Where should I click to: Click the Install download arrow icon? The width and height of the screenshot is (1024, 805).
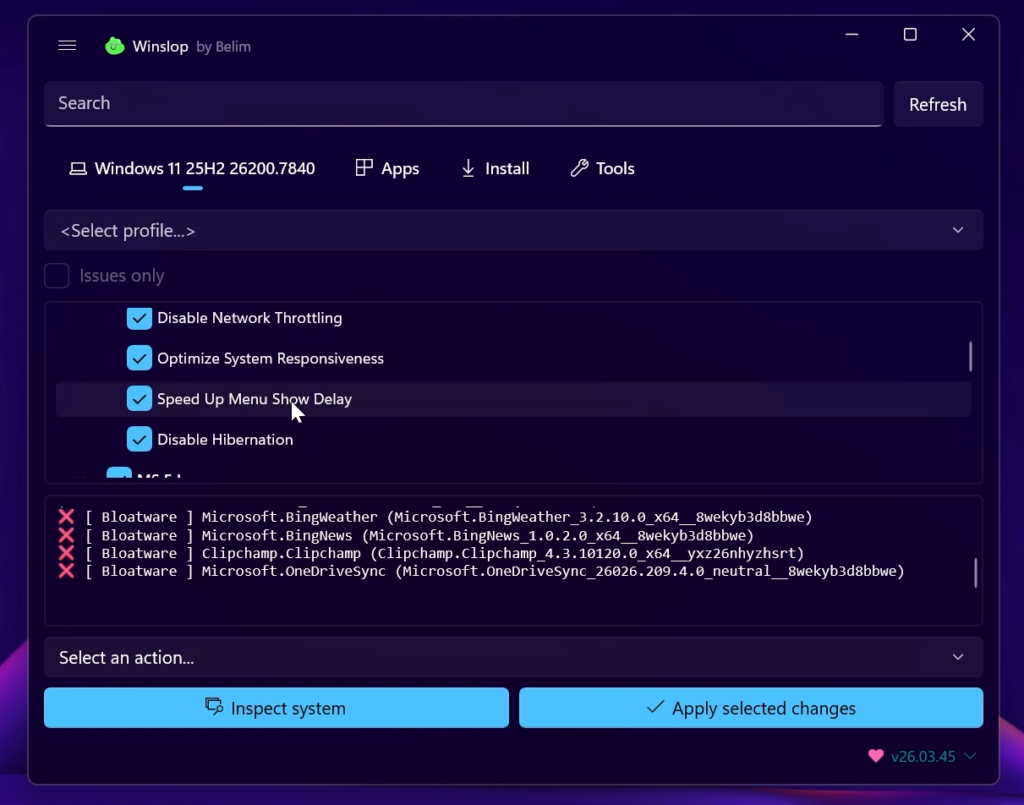(468, 168)
